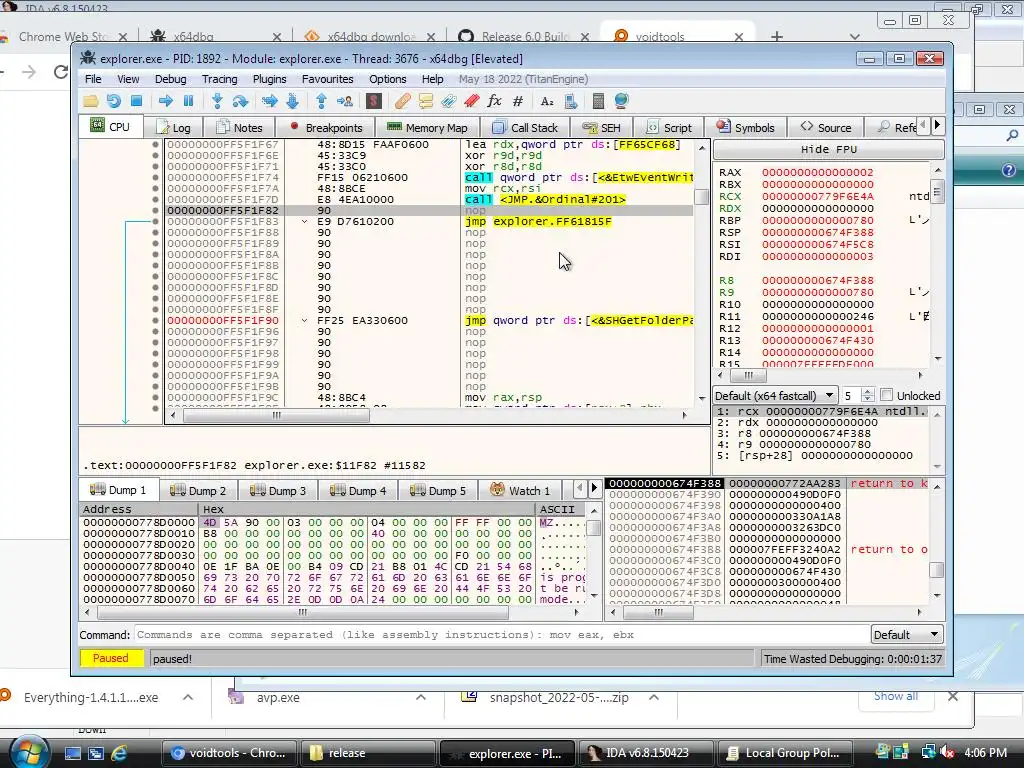The height and width of the screenshot is (768, 1024).
Task: Switch to the Dump 2 tab
Action: click(199, 490)
